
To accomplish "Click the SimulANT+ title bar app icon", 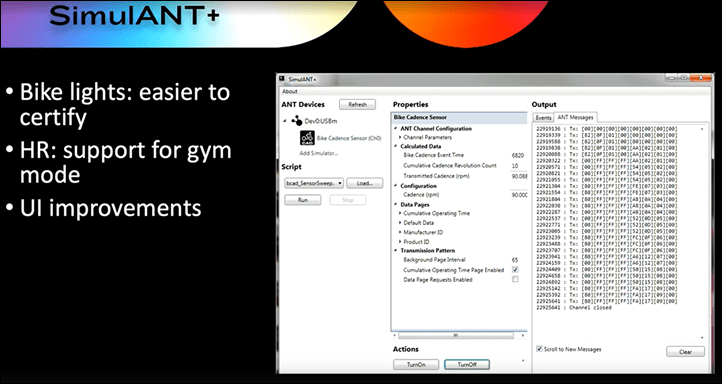I will 282,79.
